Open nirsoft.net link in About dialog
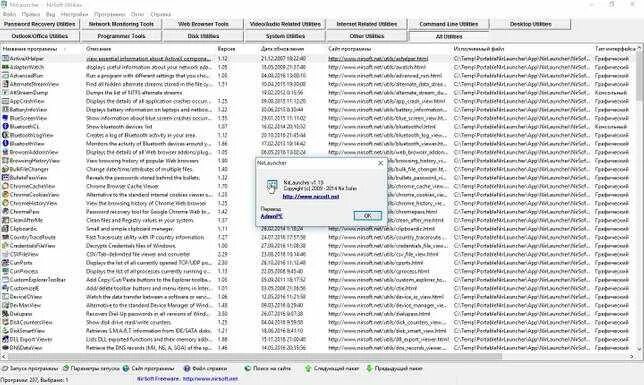The width and height of the screenshot is (644, 385). (311, 196)
